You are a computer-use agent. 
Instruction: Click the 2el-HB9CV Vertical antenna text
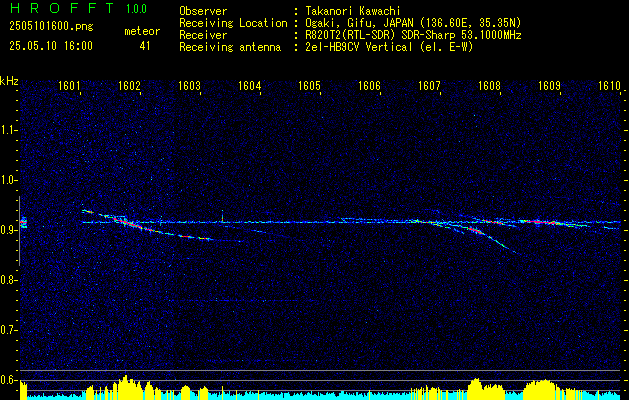point(389,47)
